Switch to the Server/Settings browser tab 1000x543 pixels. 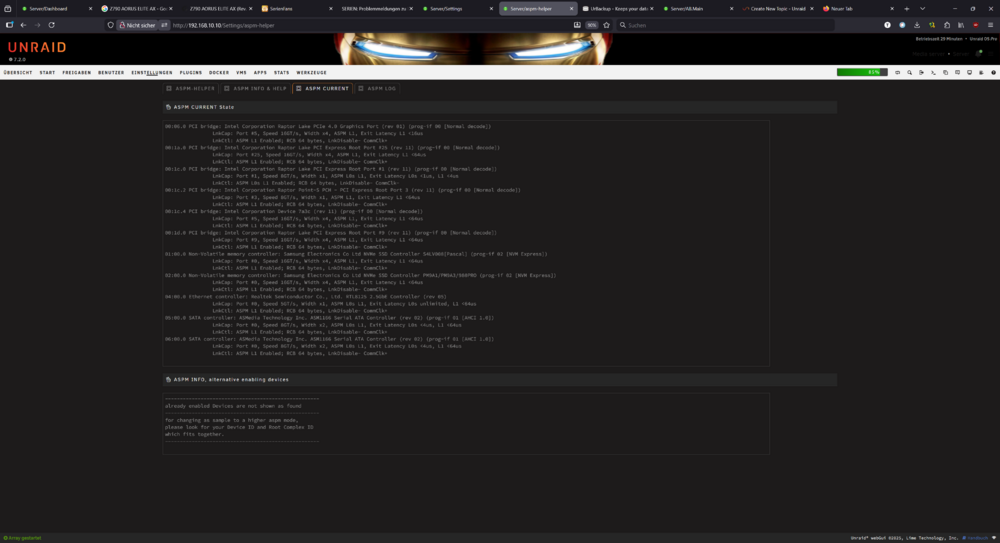coord(457,9)
